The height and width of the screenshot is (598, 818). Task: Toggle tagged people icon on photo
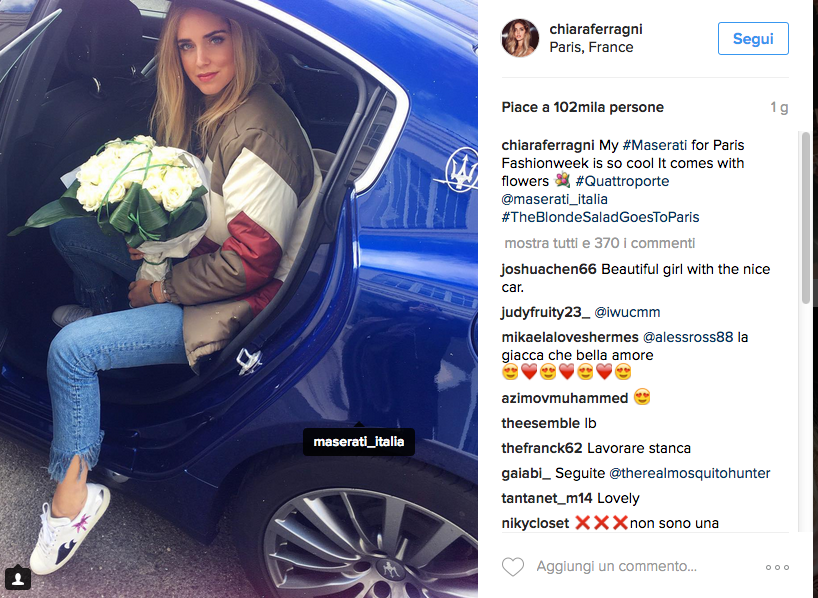(x=18, y=578)
